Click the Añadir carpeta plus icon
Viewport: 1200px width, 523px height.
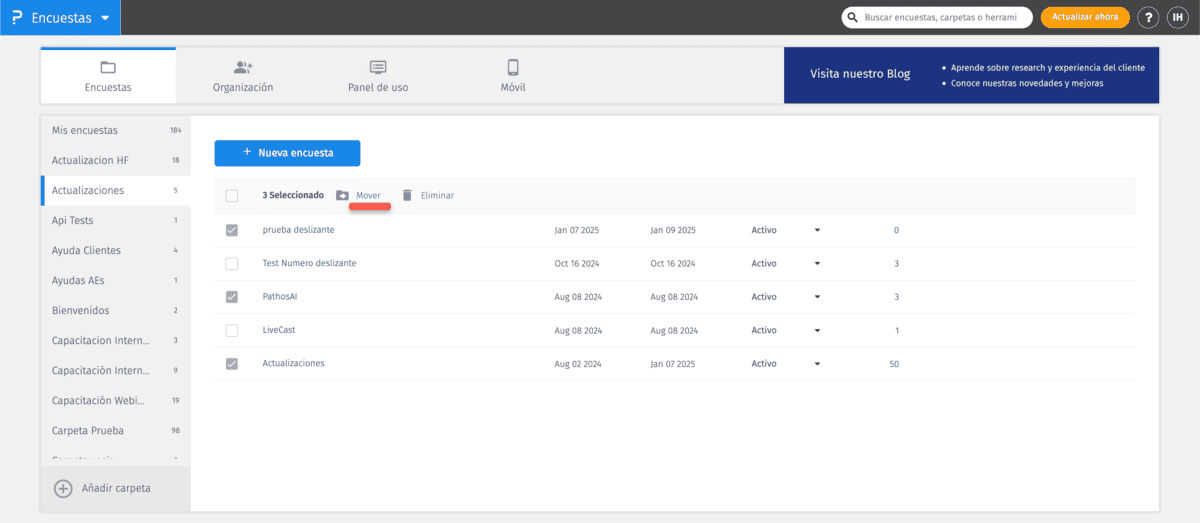(63, 488)
